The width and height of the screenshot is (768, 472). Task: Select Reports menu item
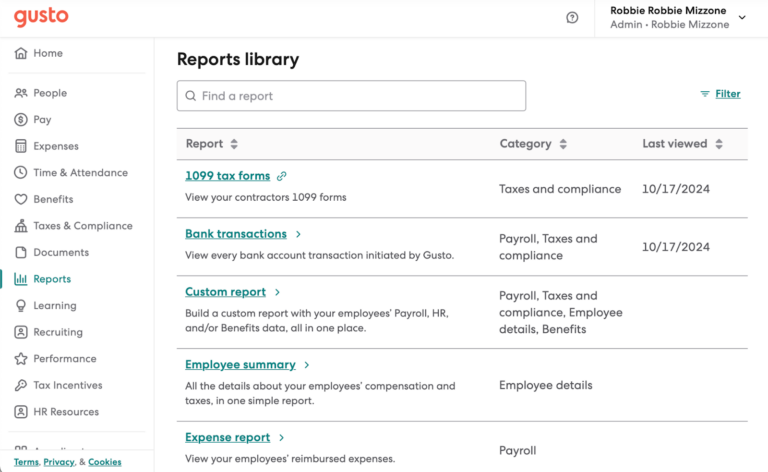click(x=52, y=279)
